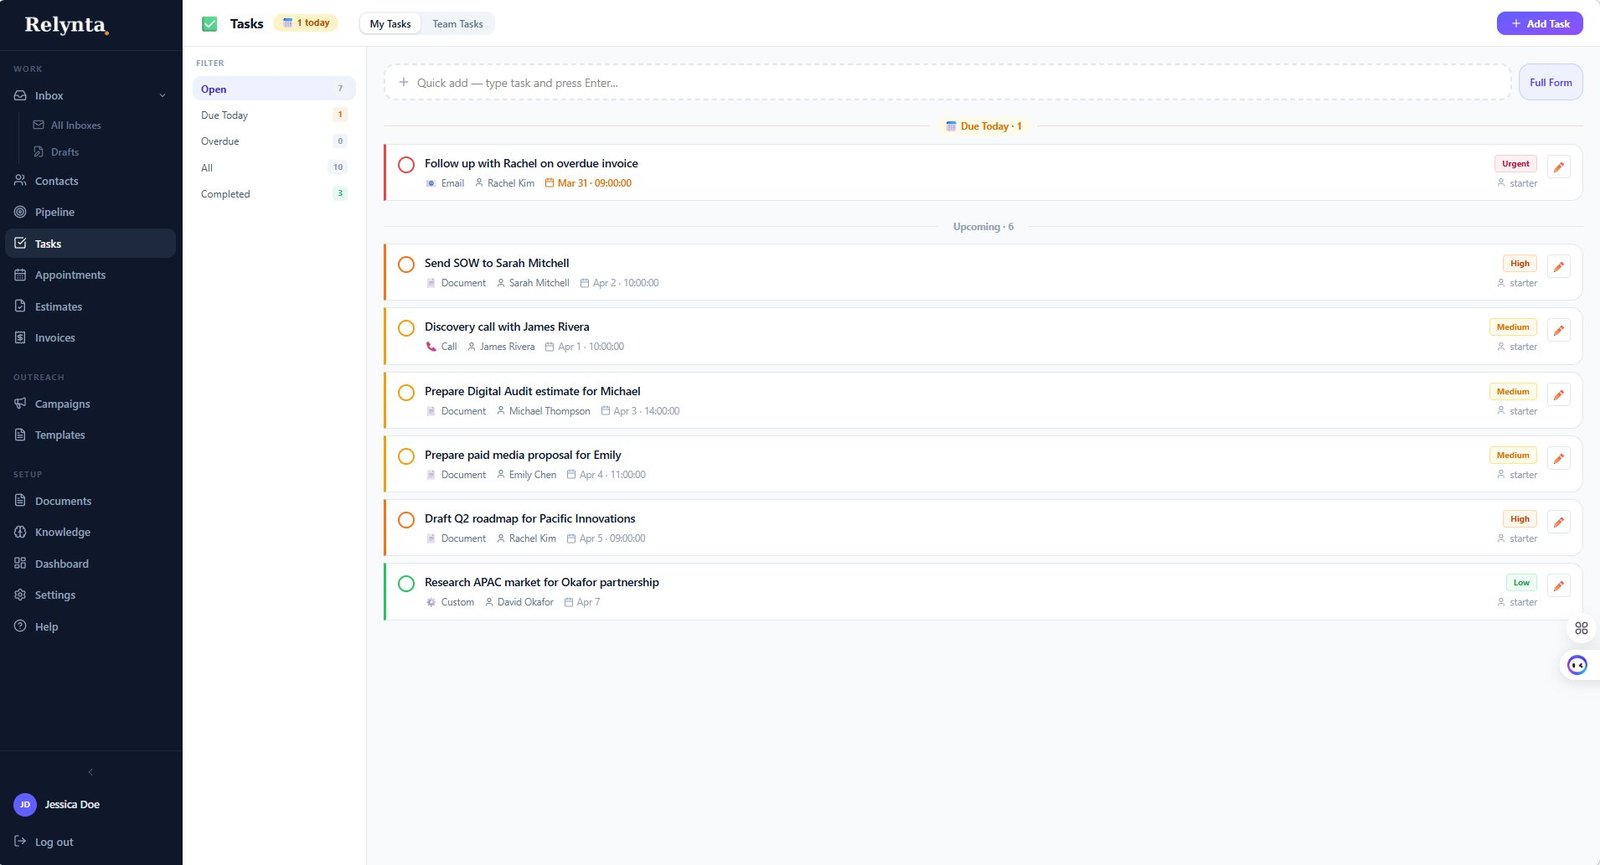
Task: Open the Knowledge page in sidebar
Action: click(x=62, y=532)
